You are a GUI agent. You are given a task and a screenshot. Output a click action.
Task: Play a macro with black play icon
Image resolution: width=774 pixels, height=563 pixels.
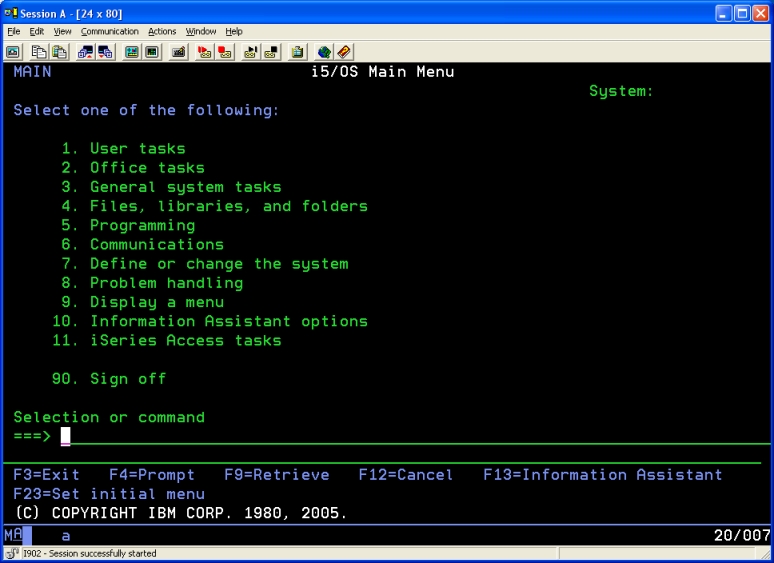pyautogui.click(x=250, y=52)
